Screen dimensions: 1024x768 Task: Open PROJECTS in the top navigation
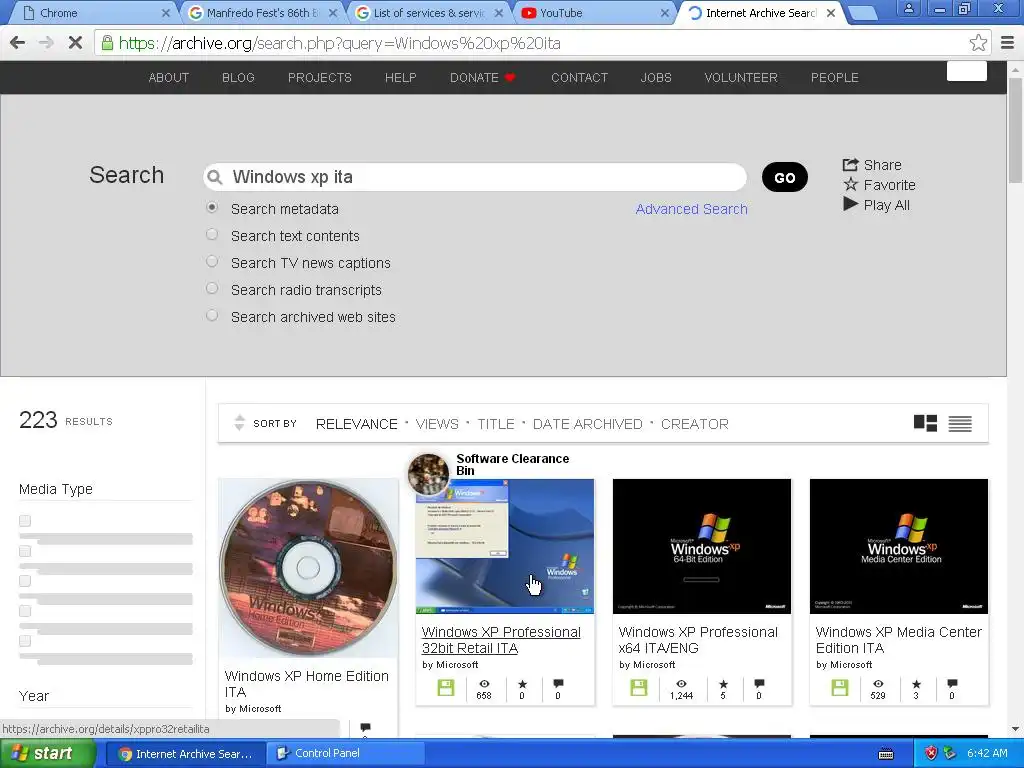tap(319, 78)
